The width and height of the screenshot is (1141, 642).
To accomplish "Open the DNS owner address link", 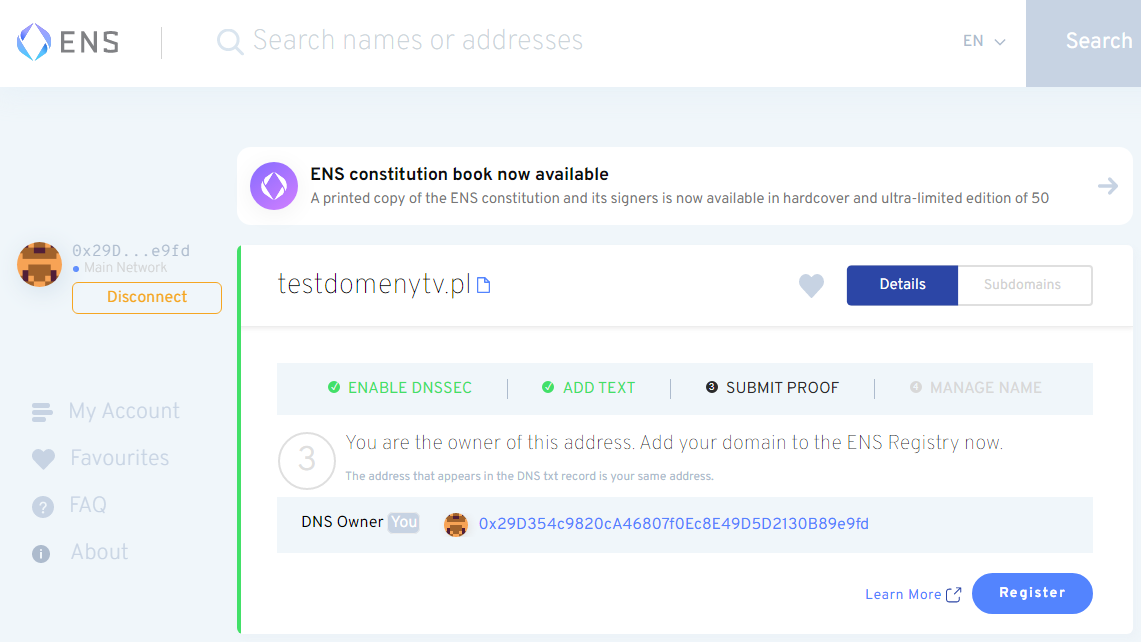I will click(673, 524).
